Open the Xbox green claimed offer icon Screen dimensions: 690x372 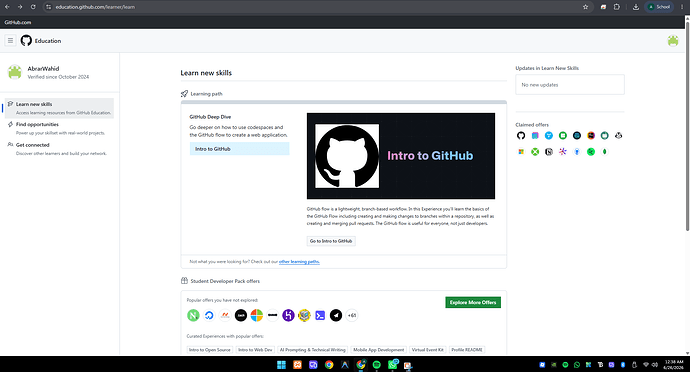[535, 152]
